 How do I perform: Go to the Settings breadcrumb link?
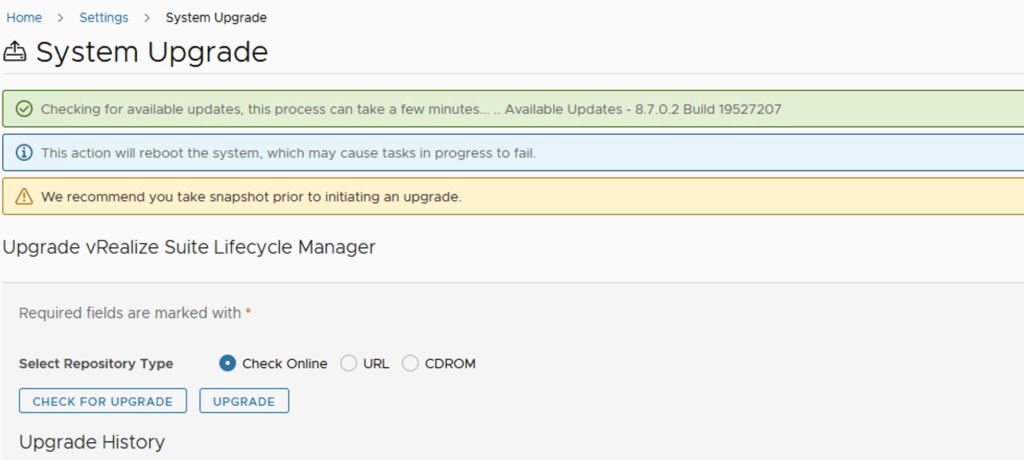tap(104, 18)
